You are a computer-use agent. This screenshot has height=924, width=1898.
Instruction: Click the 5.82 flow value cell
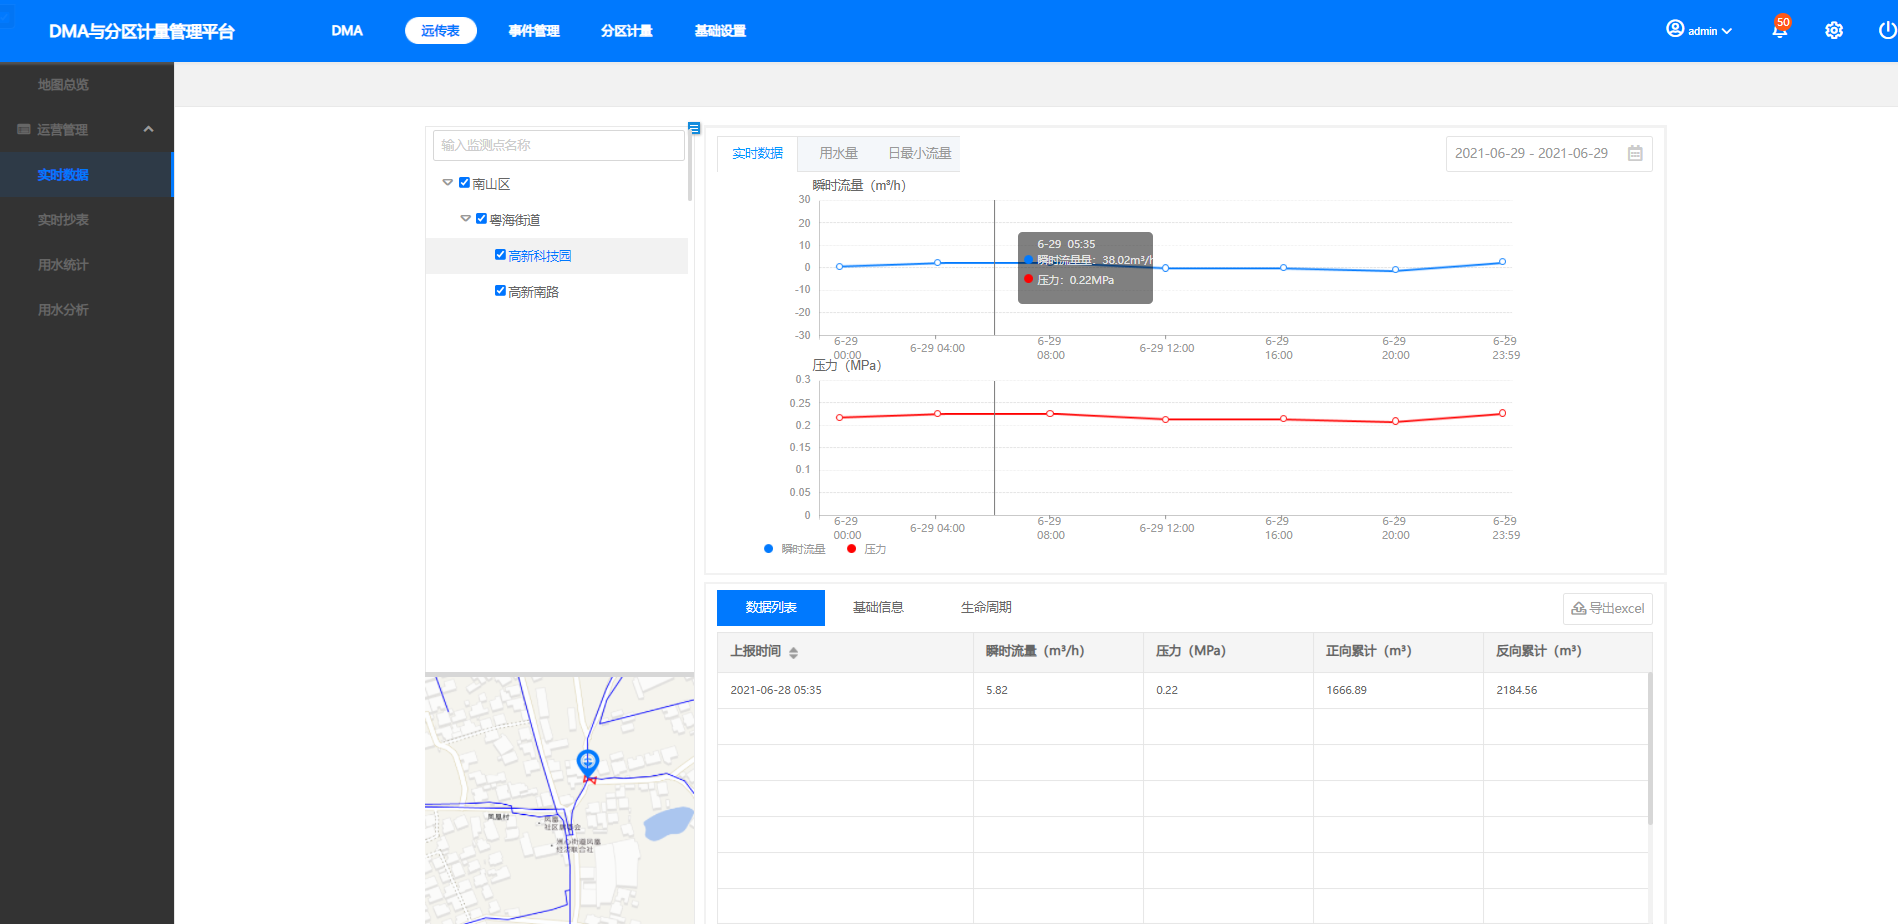tap(1058, 690)
